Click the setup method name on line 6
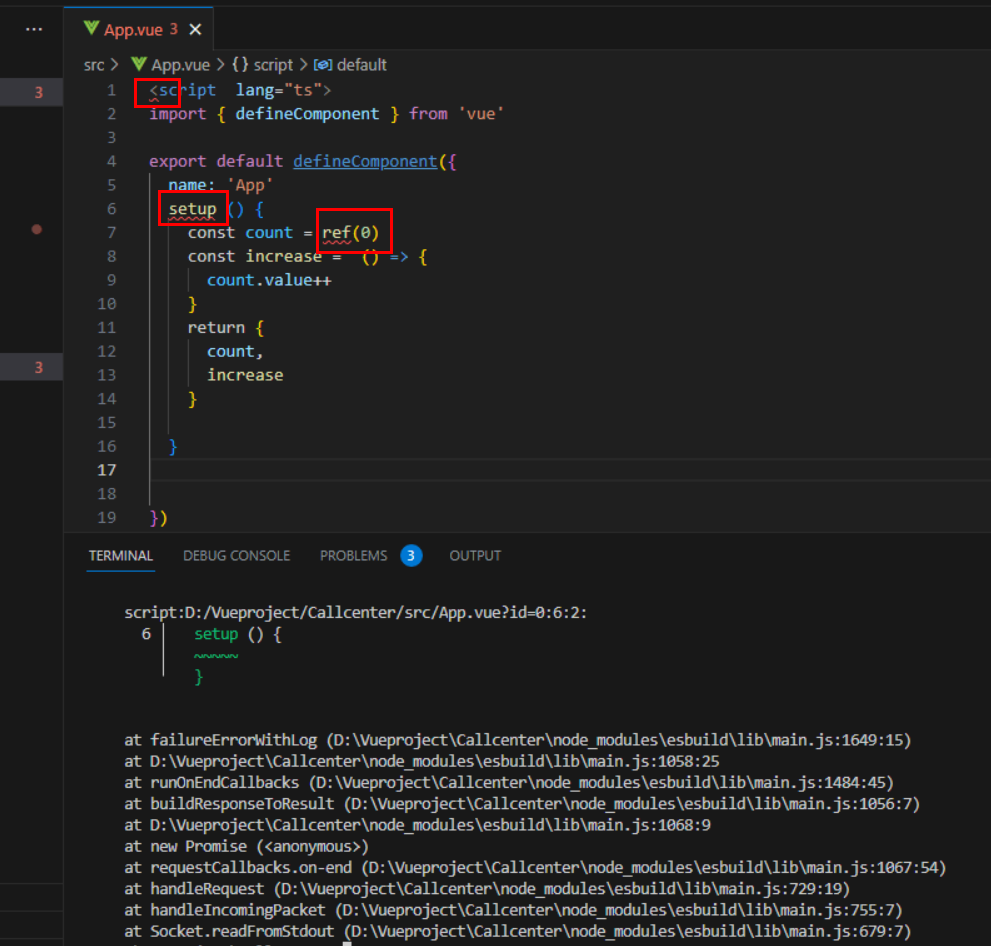Viewport: 991px width, 946px height. (x=192, y=209)
